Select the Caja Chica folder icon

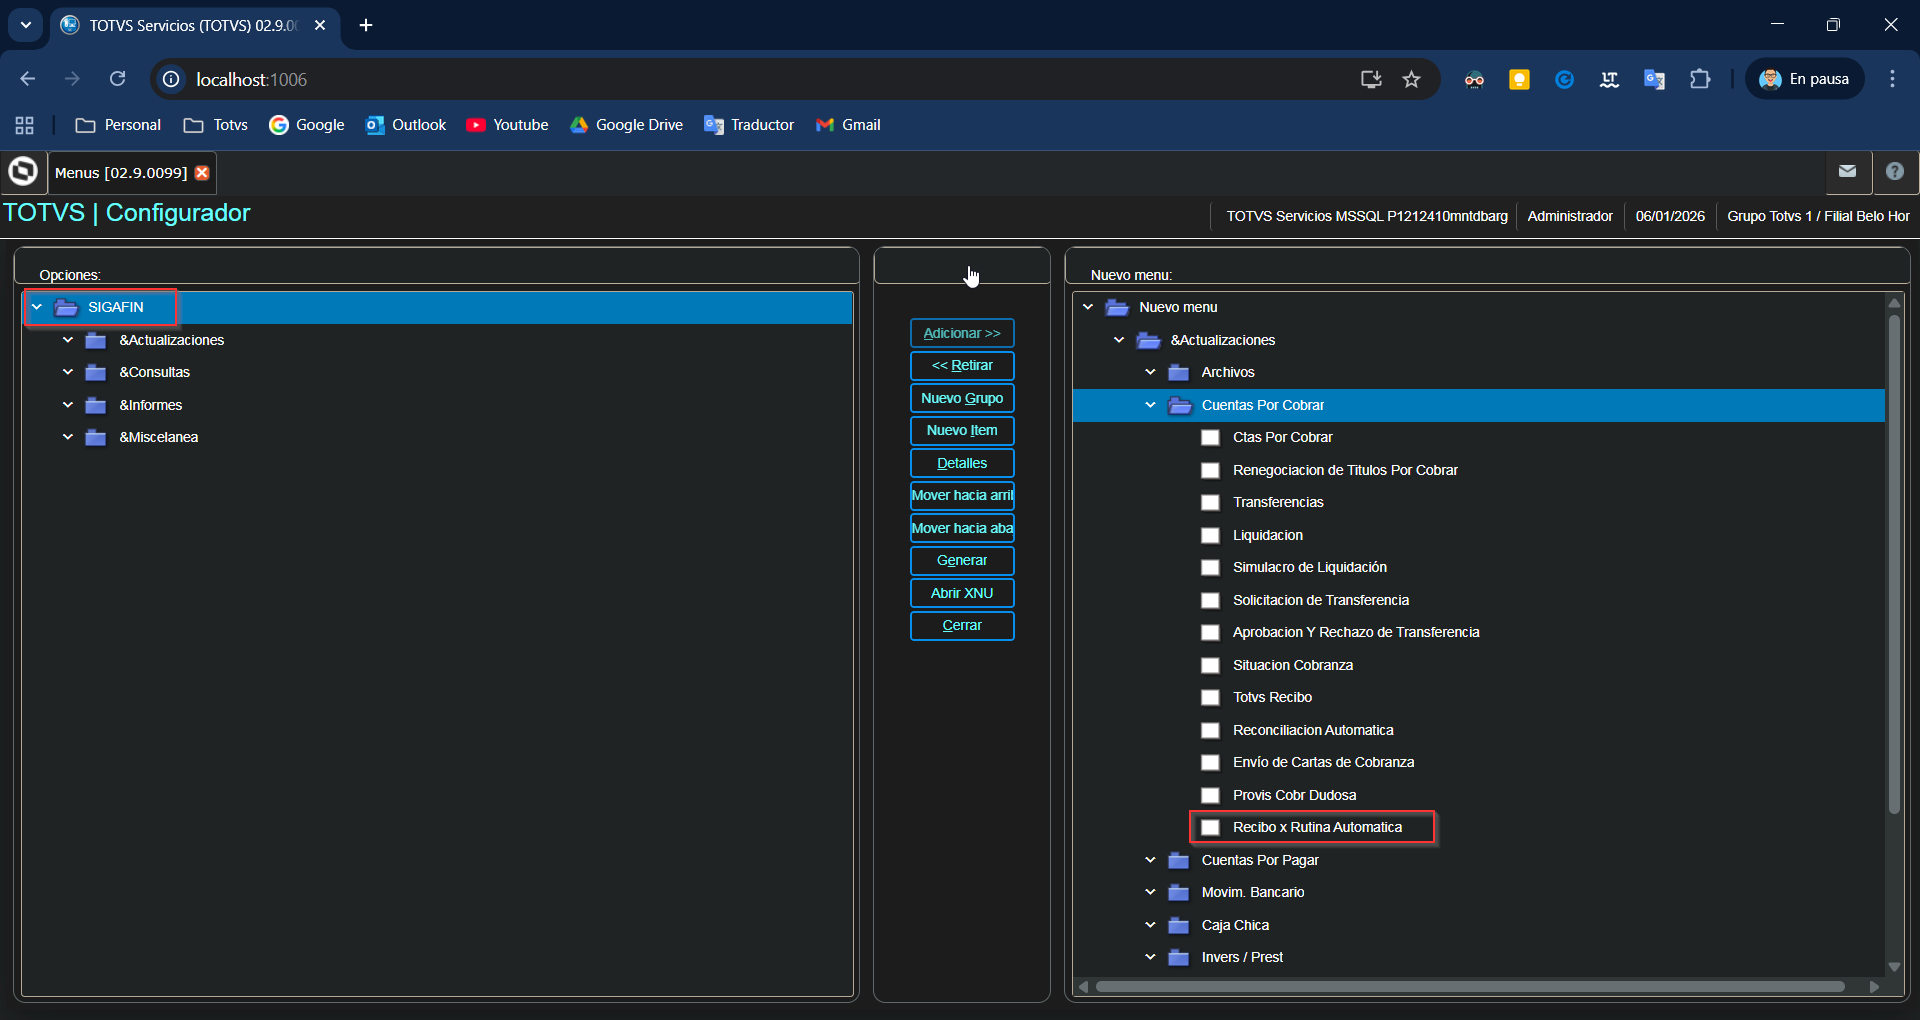tap(1179, 925)
